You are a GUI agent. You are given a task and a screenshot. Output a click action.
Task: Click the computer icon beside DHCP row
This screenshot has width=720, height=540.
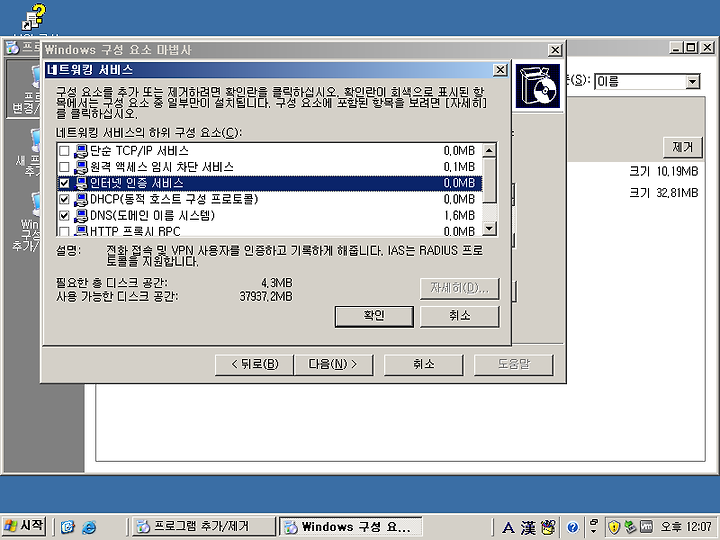tap(81, 199)
